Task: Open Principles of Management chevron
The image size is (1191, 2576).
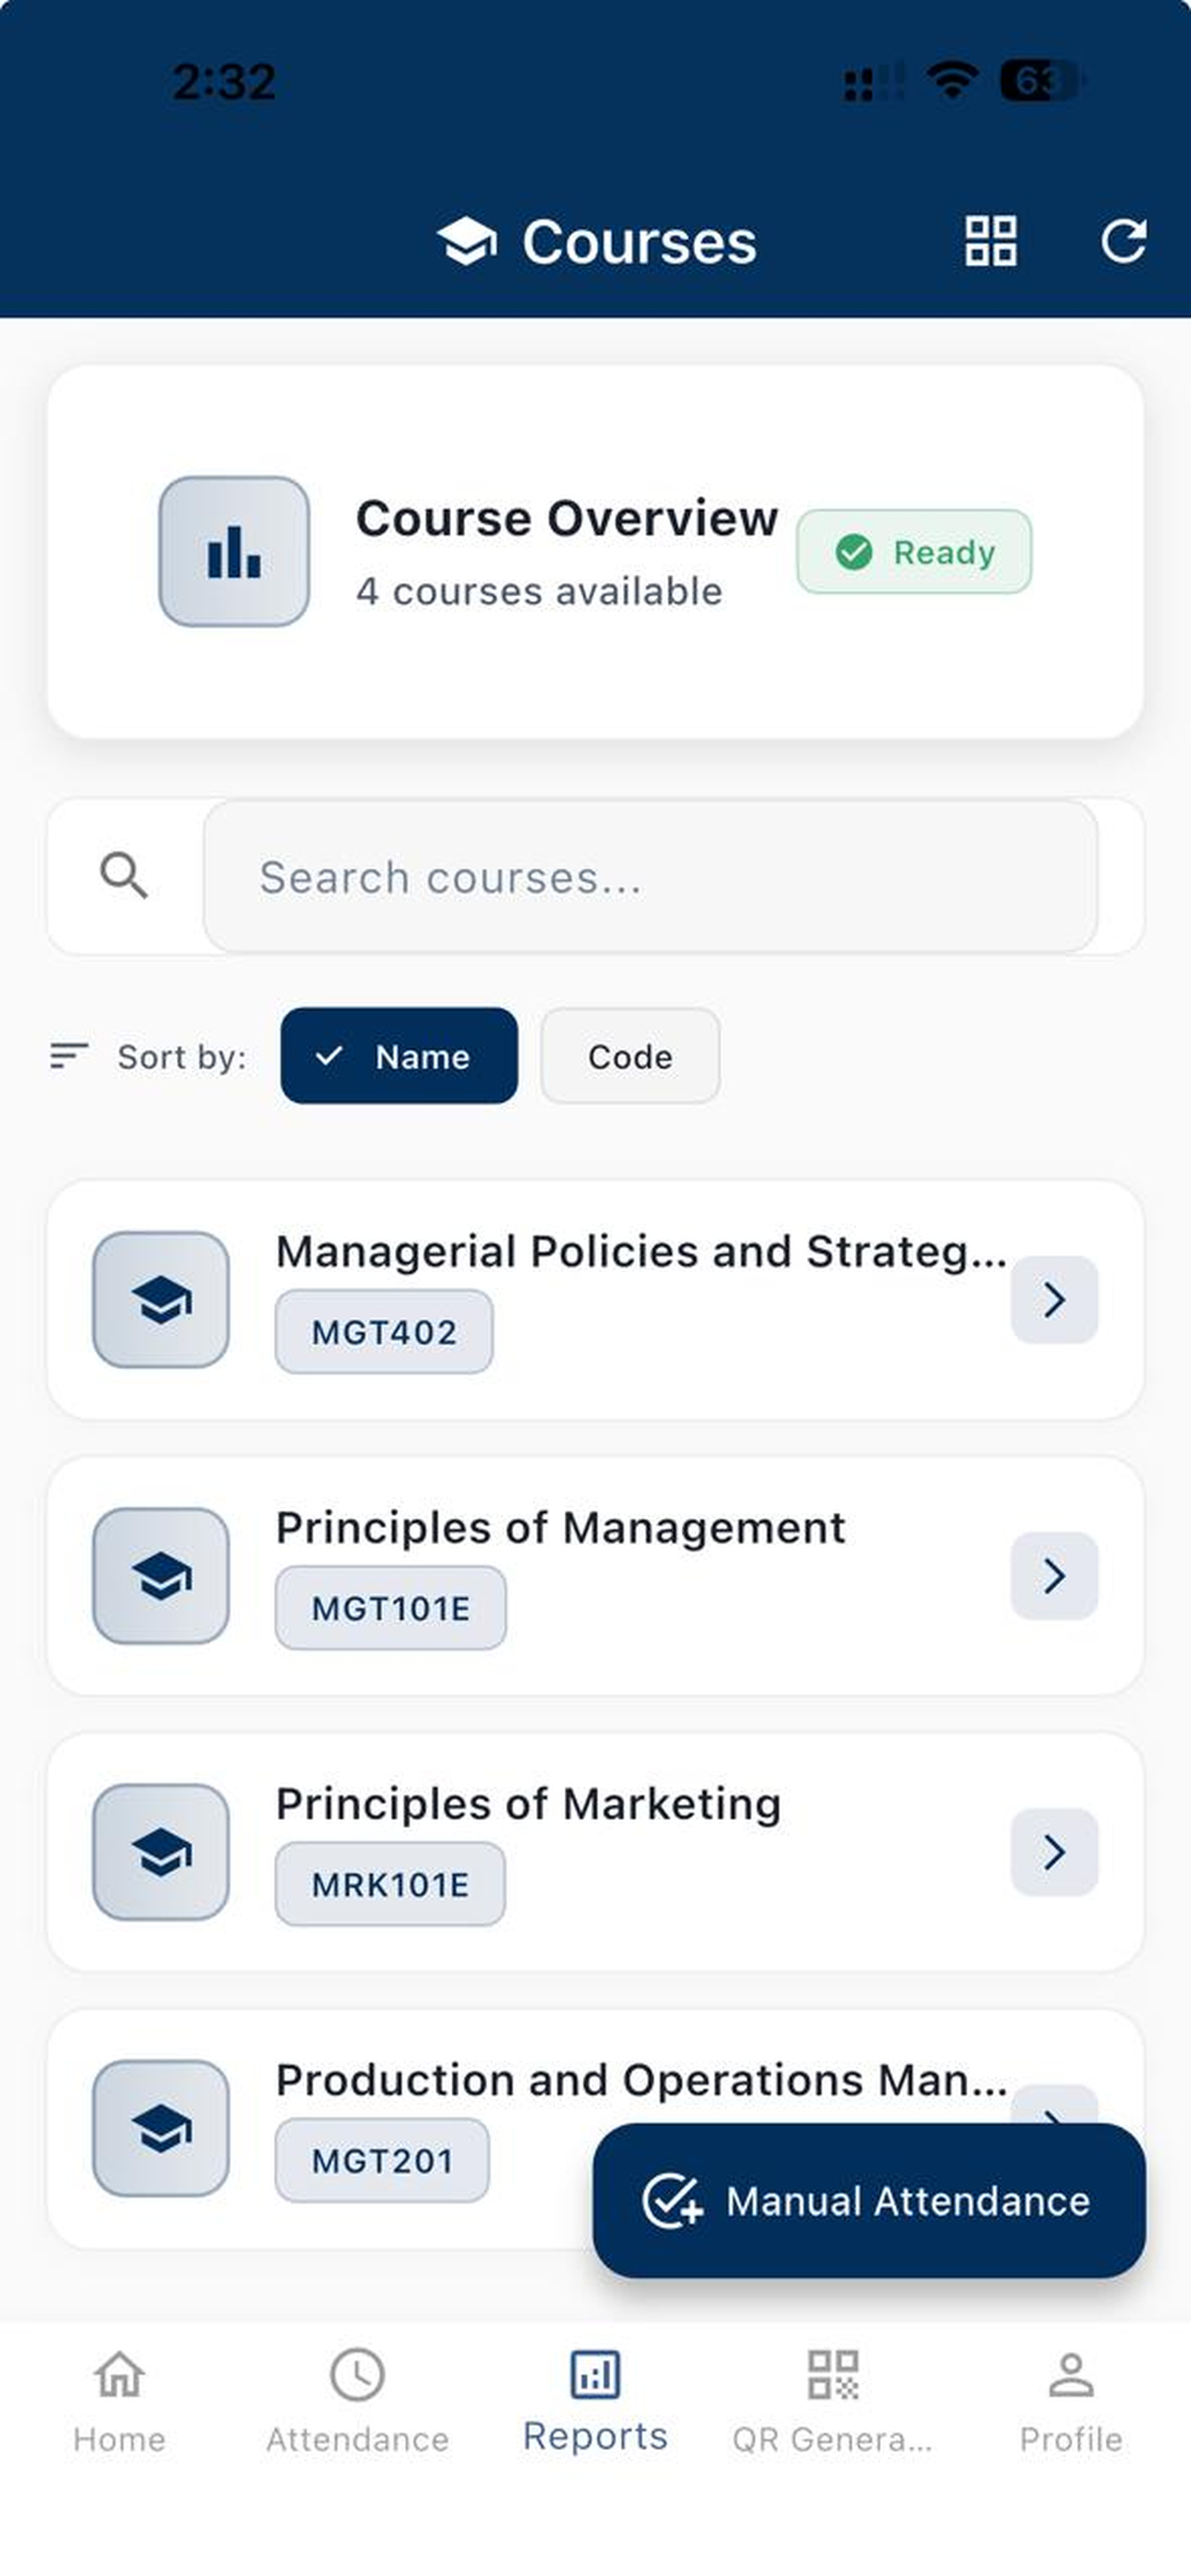Action: pos(1054,1576)
